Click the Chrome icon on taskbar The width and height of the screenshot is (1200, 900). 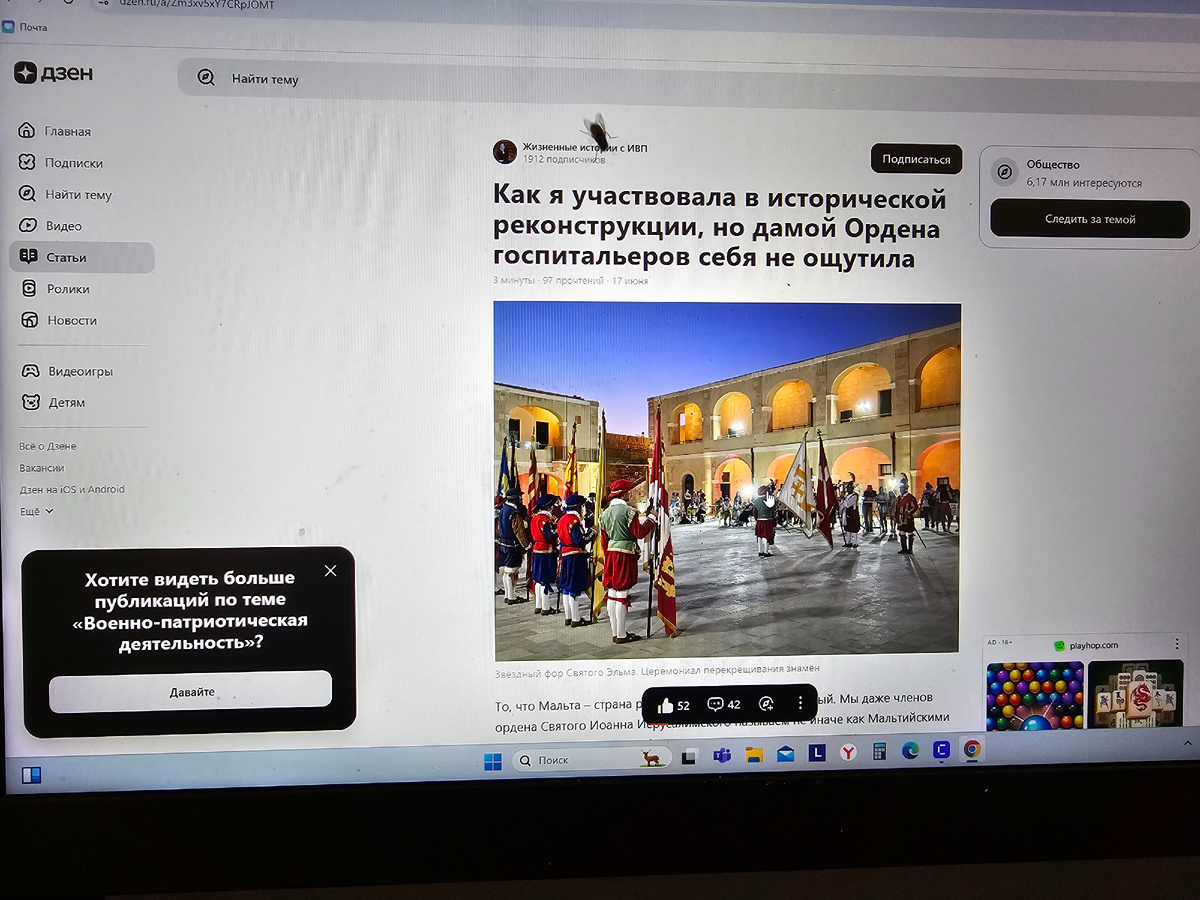(x=972, y=749)
